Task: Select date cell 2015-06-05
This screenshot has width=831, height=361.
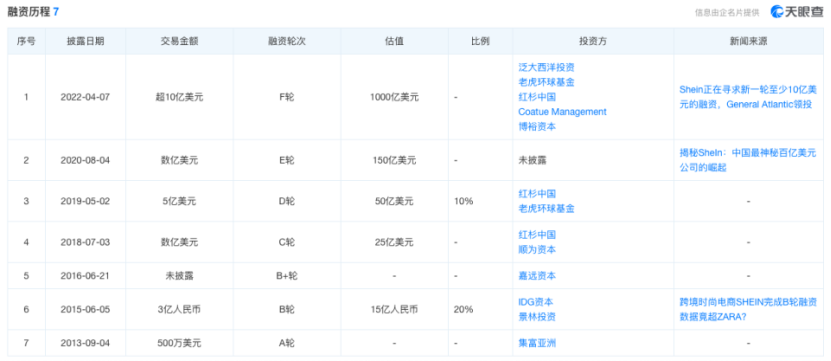Action: click(85, 310)
